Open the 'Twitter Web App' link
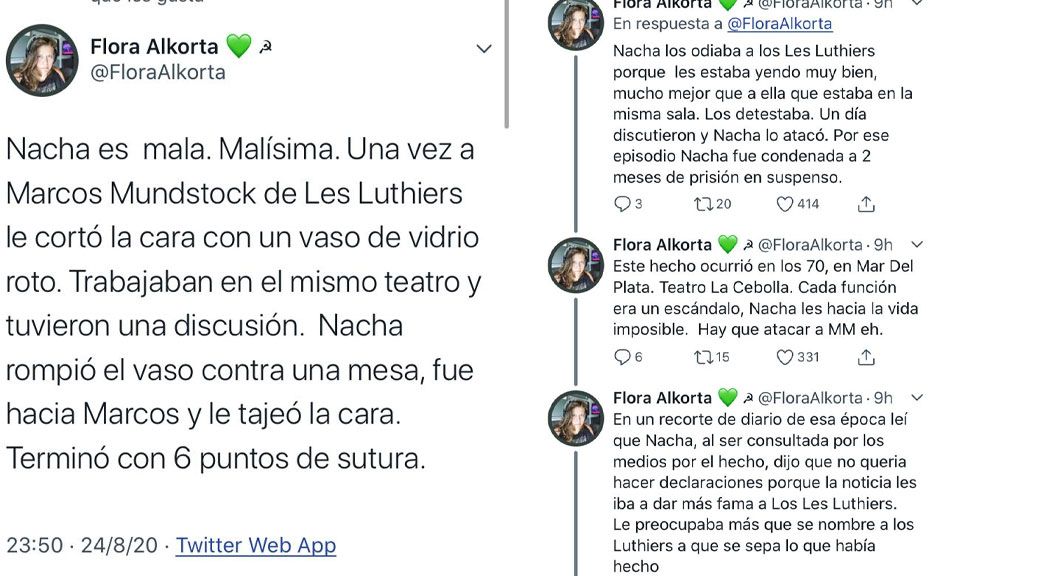The width and height of the screenshot is (1060, 576). coord(255,545)
